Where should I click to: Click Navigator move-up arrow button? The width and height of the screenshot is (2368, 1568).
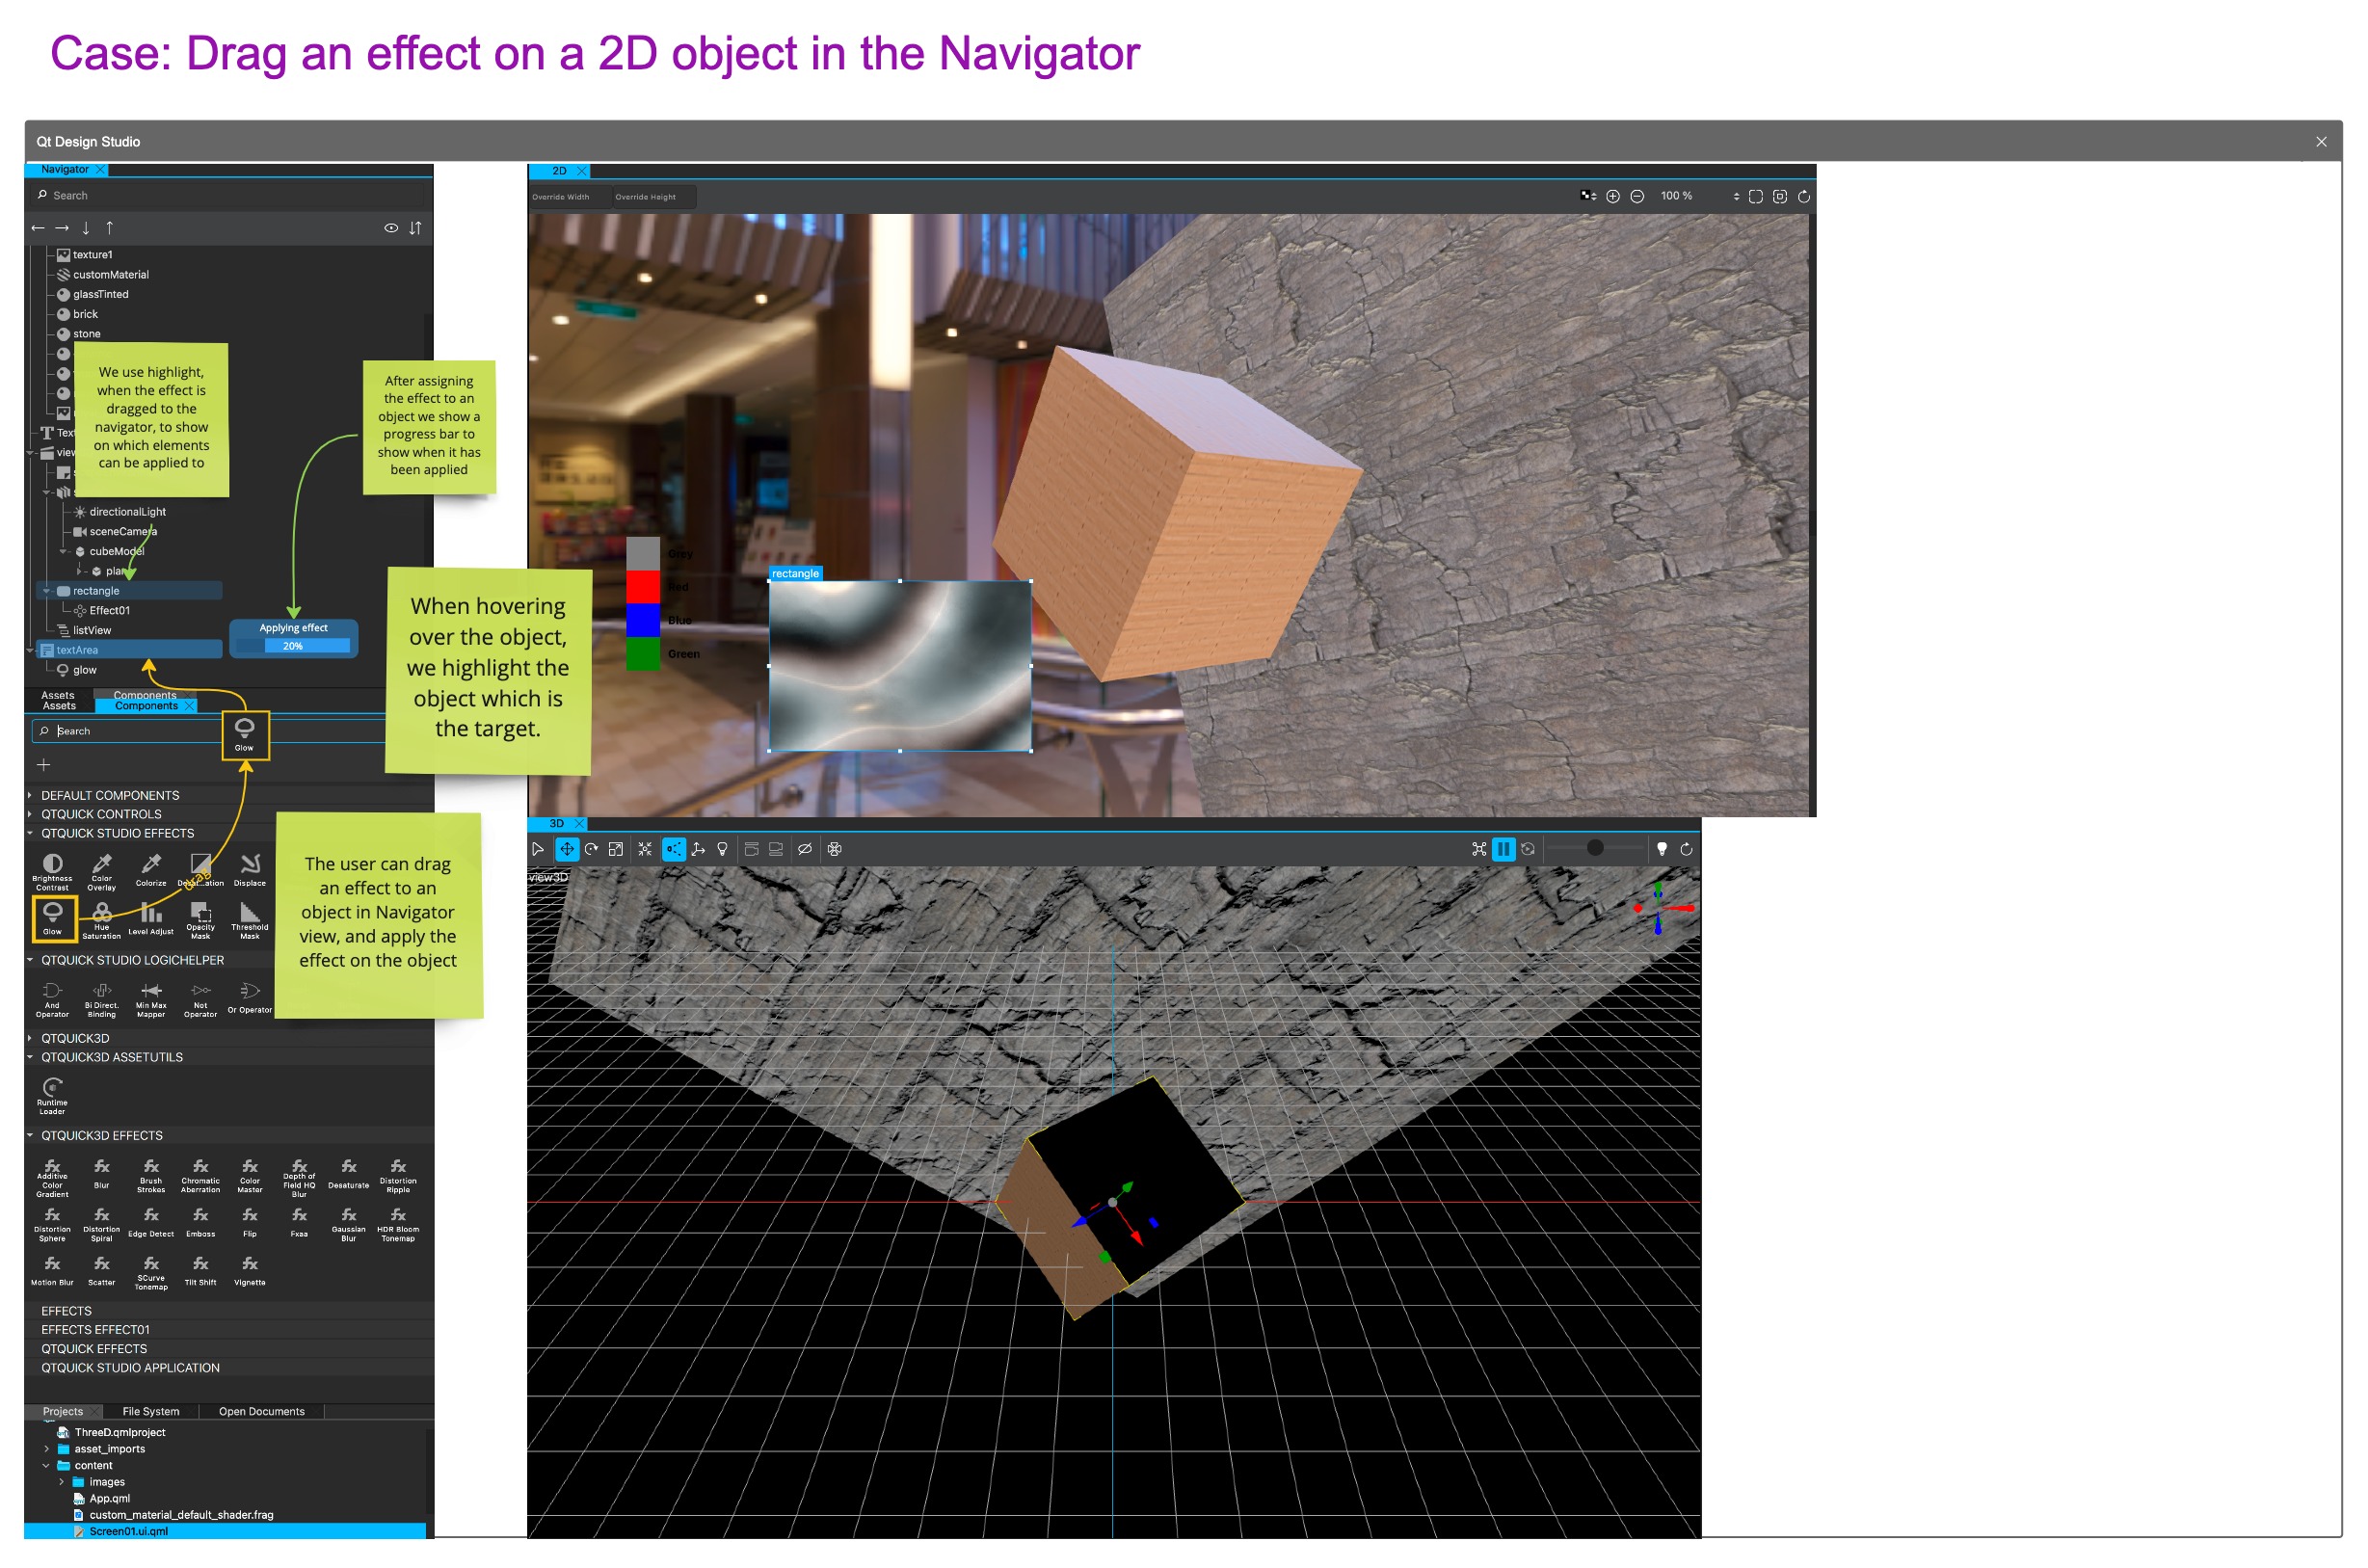[x=110, y=228]
